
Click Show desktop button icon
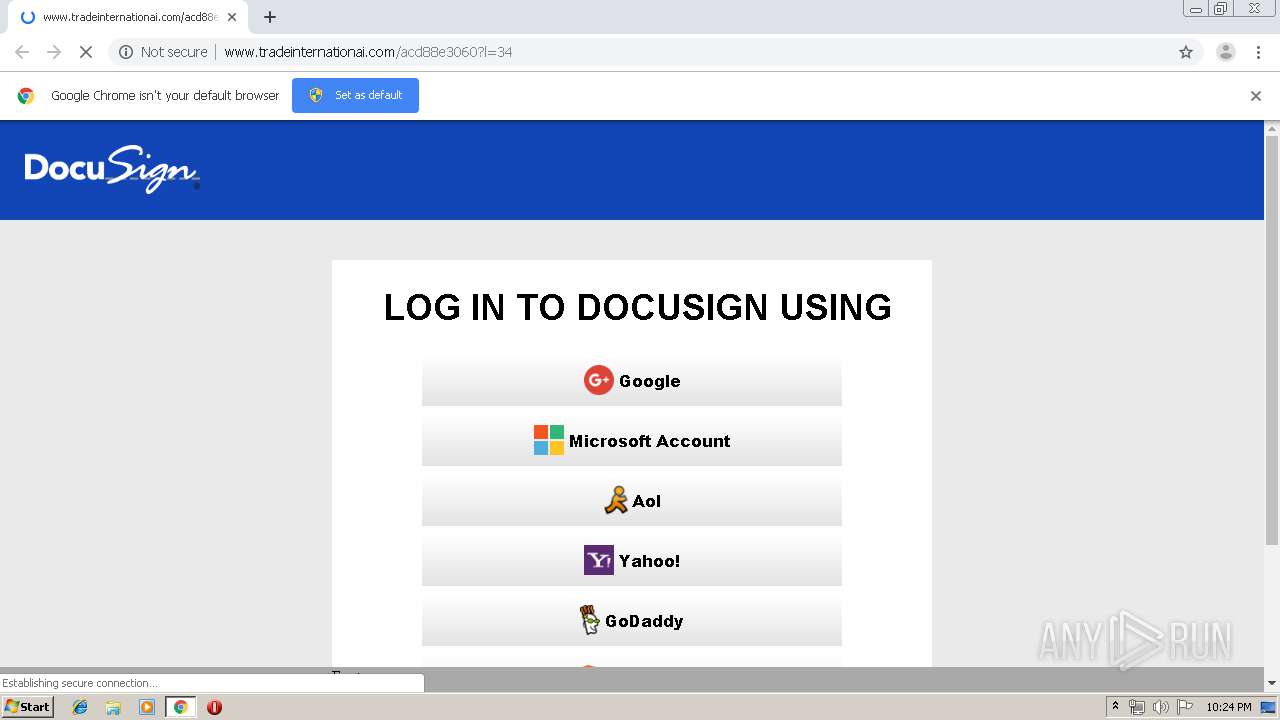pos(1268,707)
